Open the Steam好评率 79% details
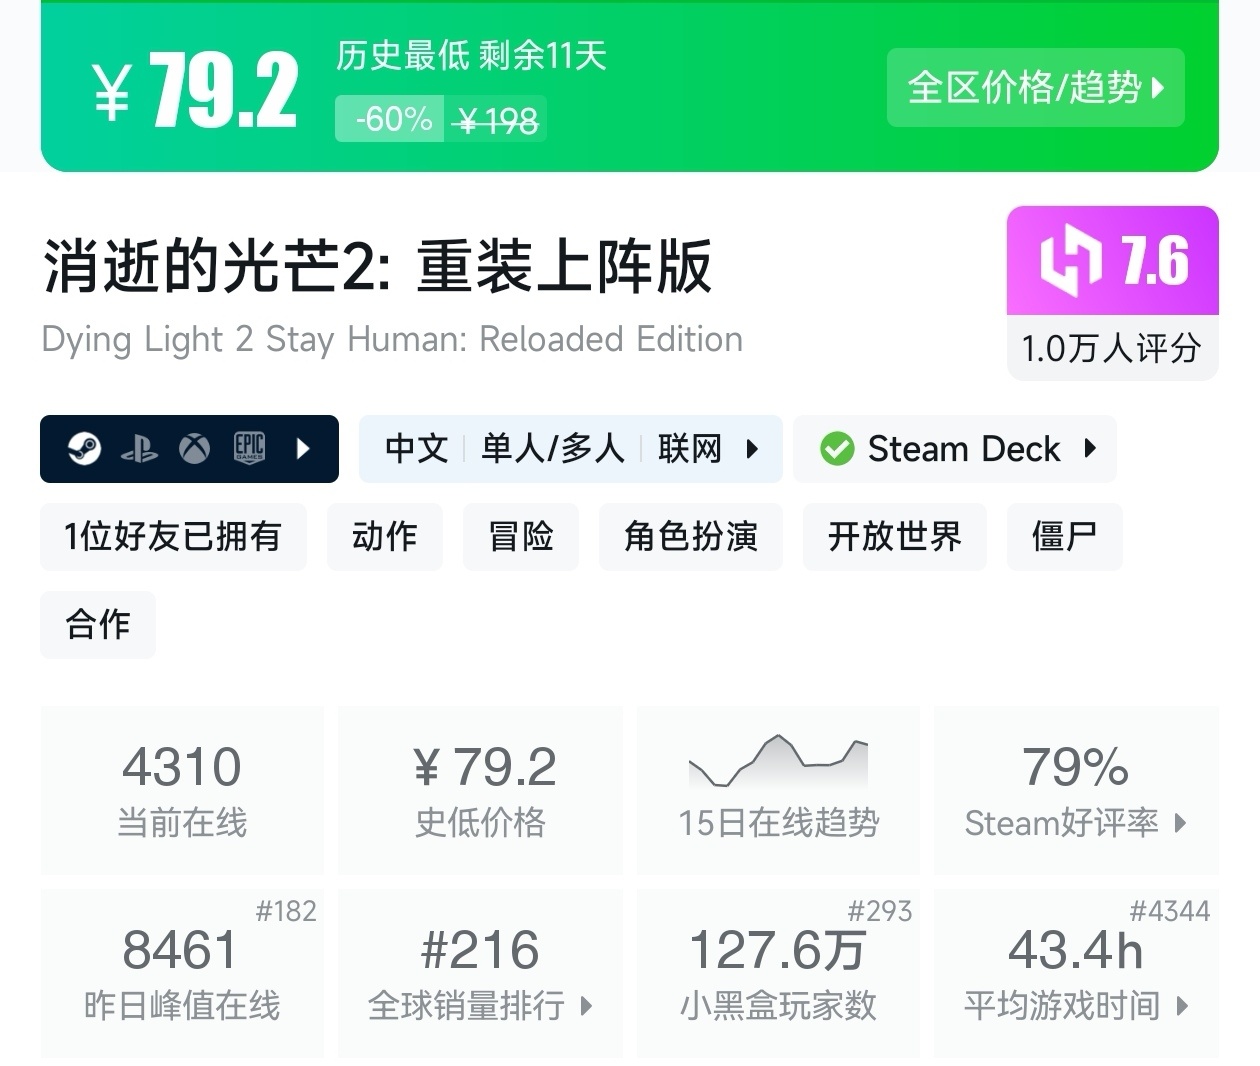The image size is (1260, 1066). [x=1075, y=791]
